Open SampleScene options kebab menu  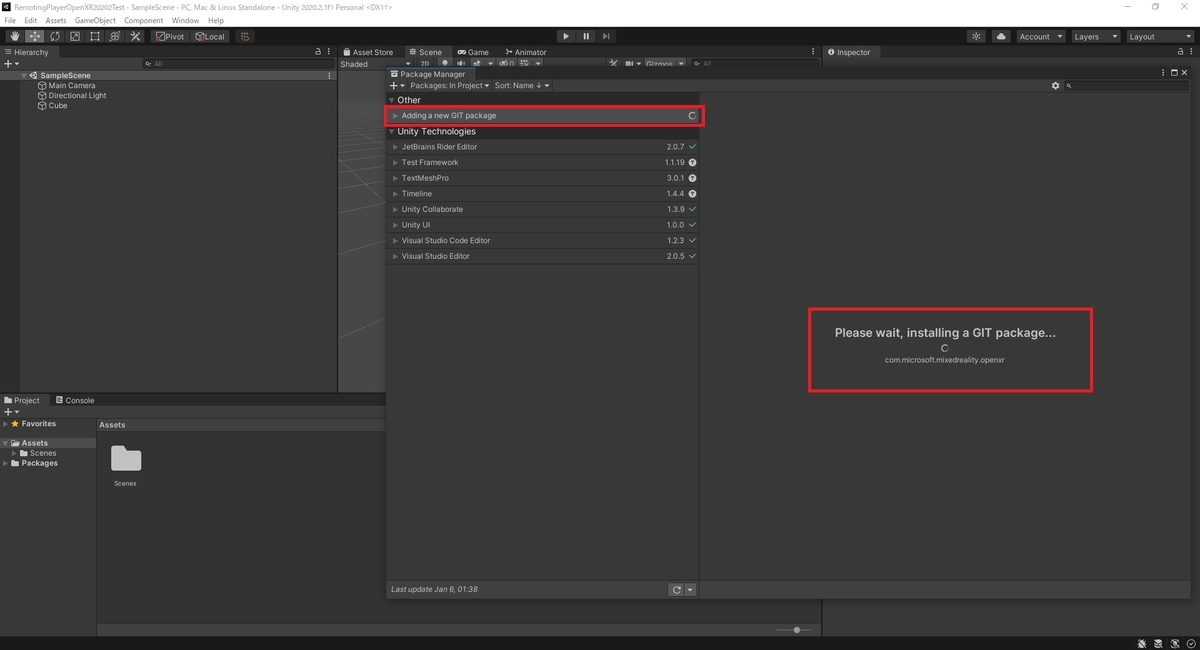pos(329,75)
